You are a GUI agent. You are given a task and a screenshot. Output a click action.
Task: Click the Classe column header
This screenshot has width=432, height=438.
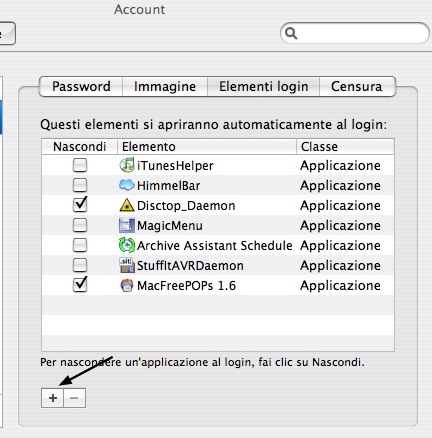tap(345, 147)
